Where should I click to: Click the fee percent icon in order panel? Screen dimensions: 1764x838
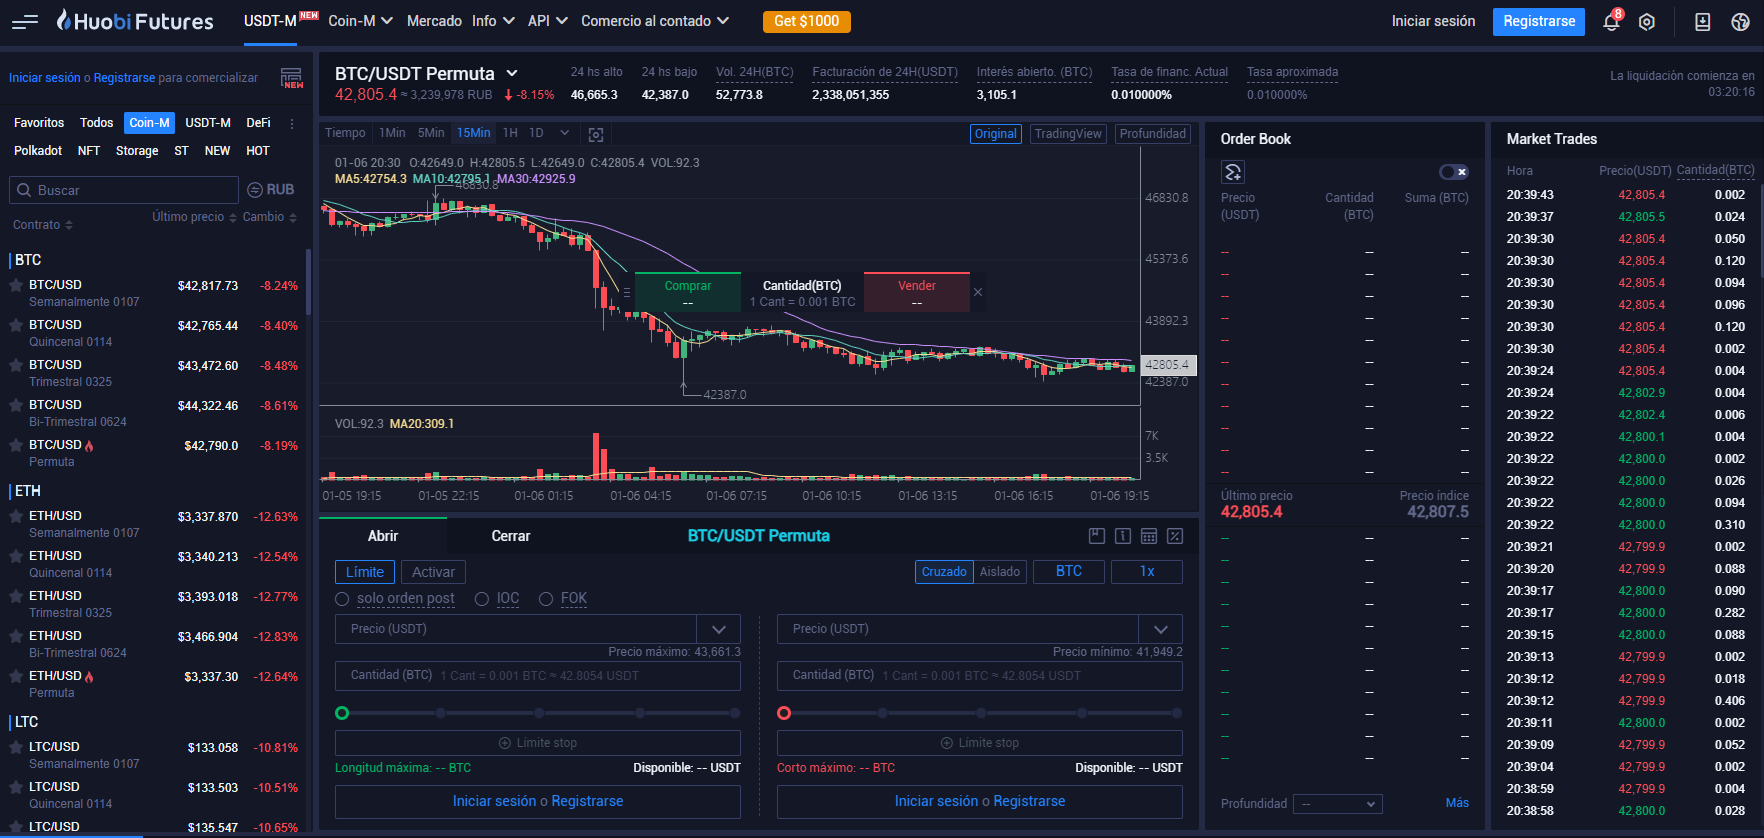point(1175,536)
